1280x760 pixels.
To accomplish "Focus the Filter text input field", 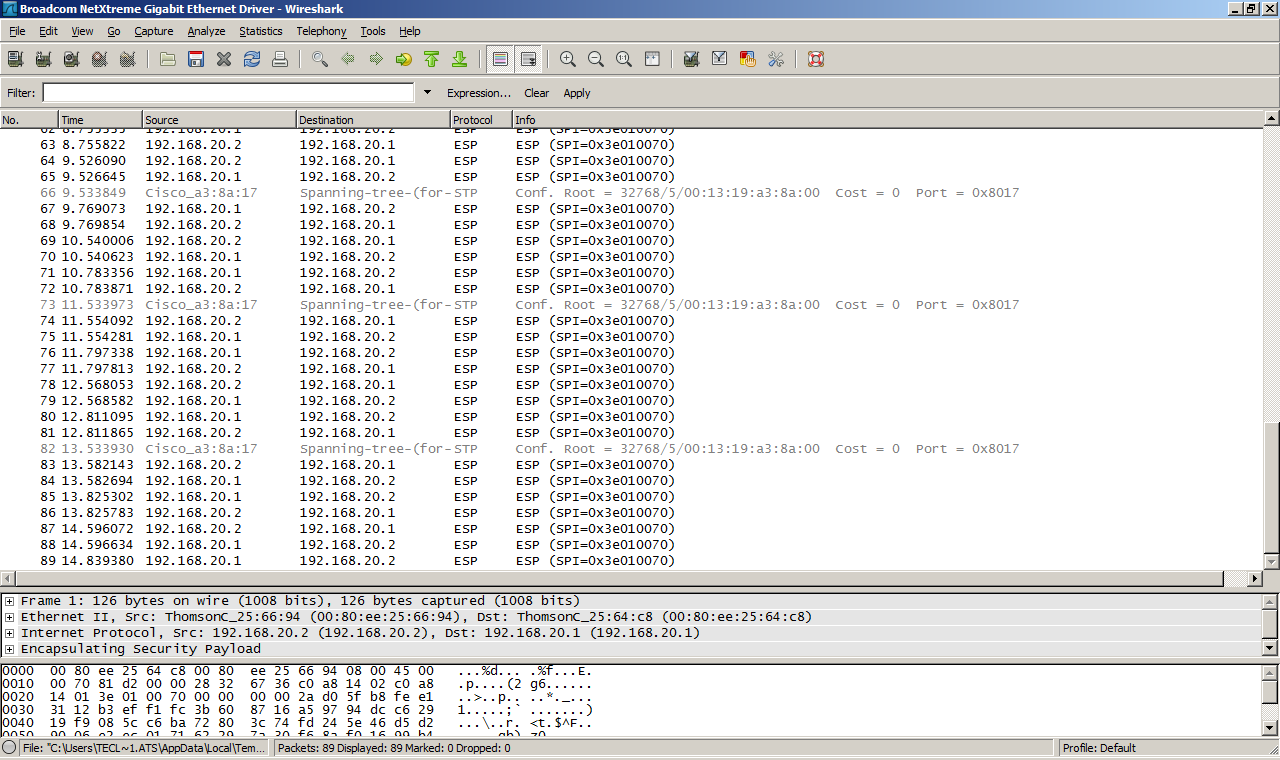I will 228,92.
